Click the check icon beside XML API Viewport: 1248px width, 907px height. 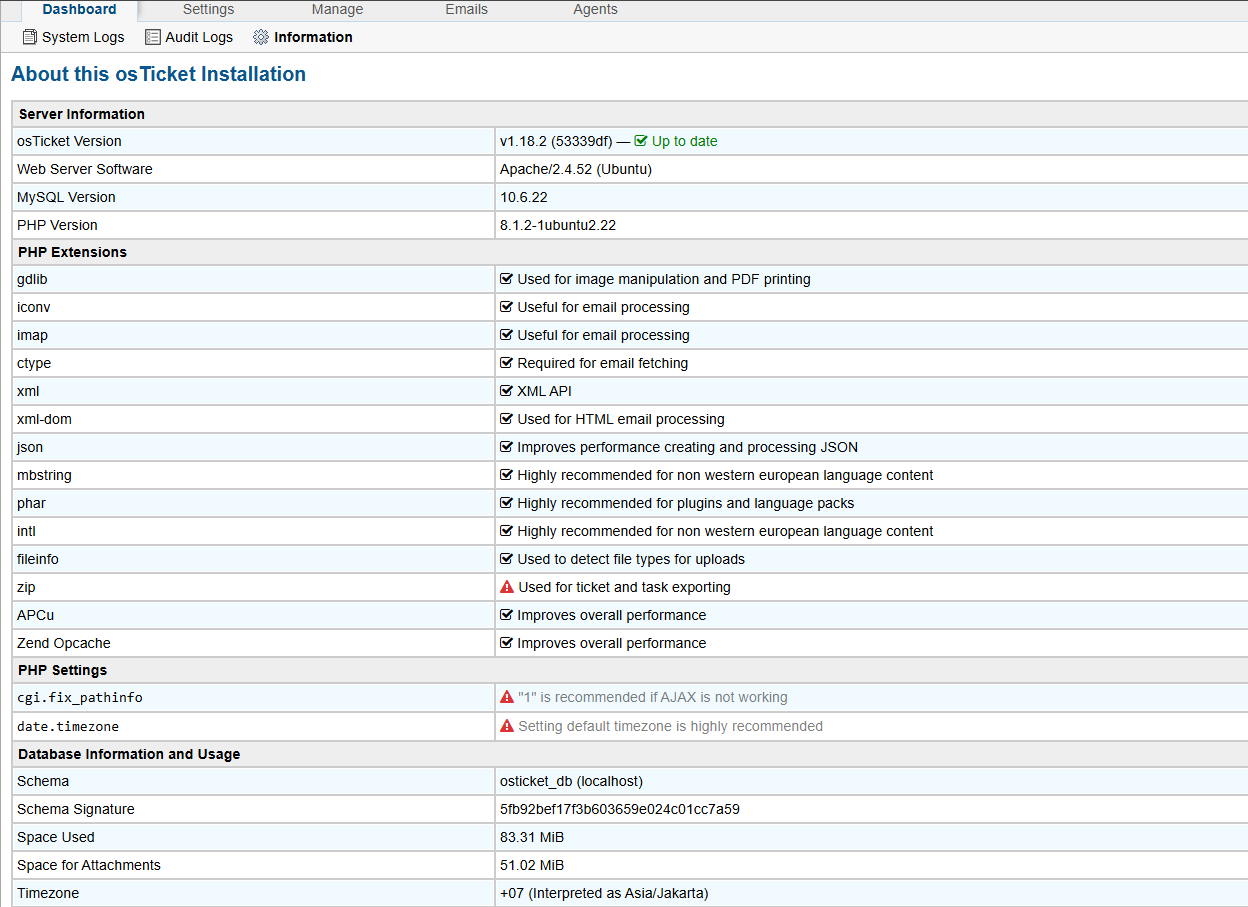tap(506, 391)
